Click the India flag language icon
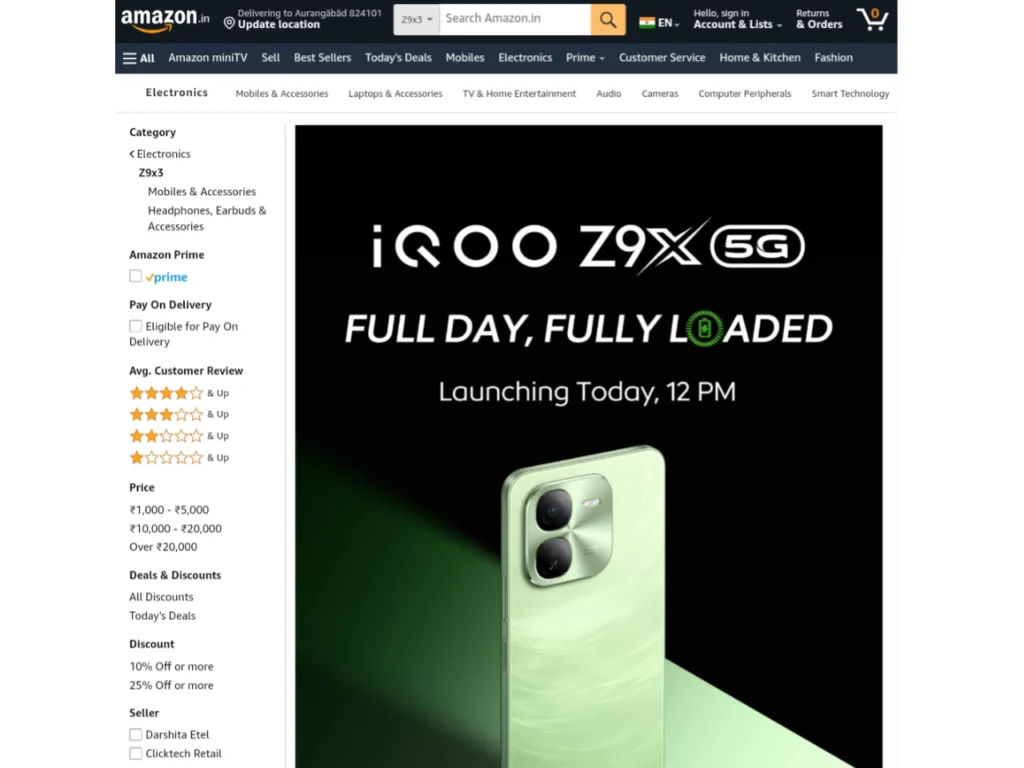Image resolution: width=1024 pixels, height=768 pixels. coord(647,23)
